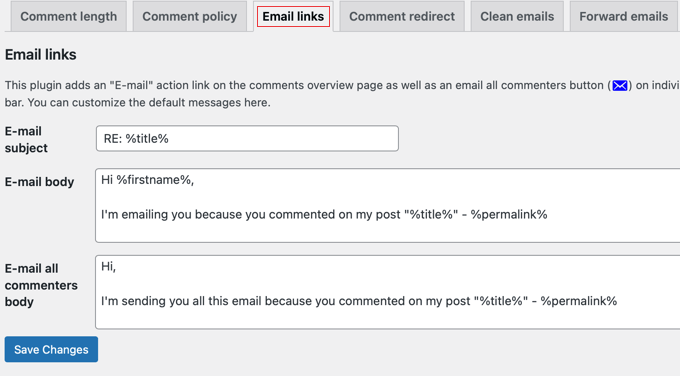Viewport: 680px width, 376px height.
Task: Click the Save Changes button
Action: coord(51,349)
